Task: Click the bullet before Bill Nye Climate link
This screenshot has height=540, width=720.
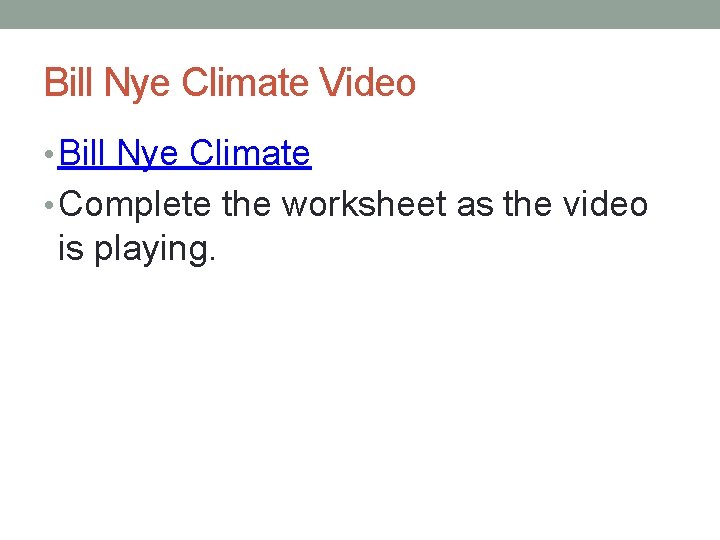Action: (x=50, y=156)
